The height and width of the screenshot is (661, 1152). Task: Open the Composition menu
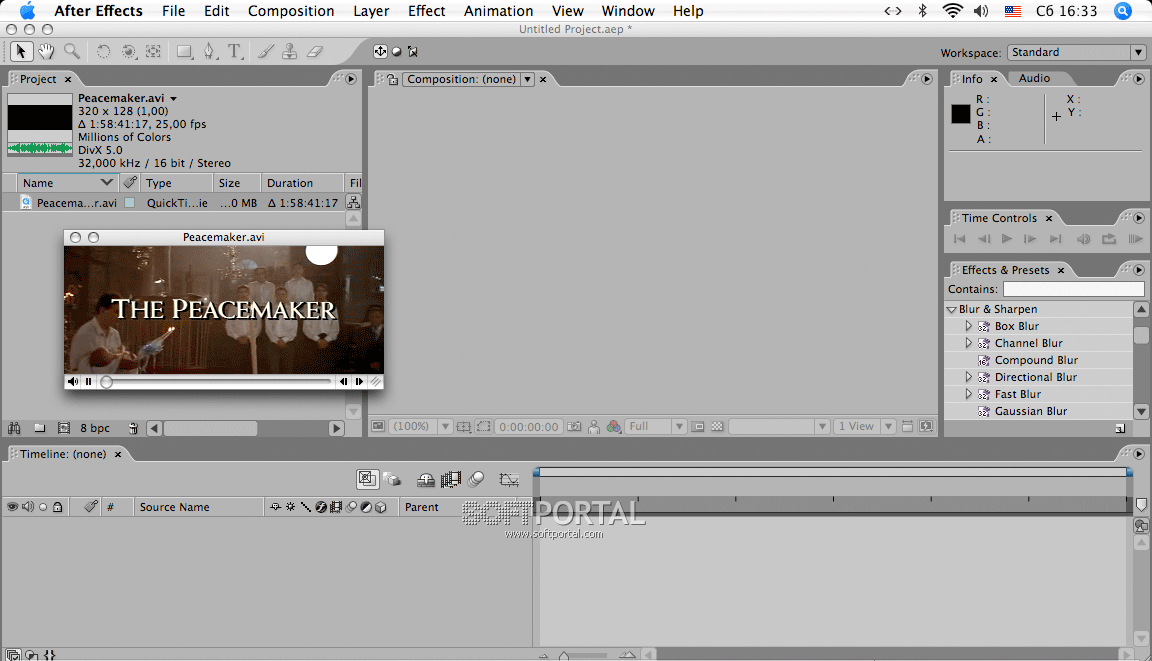pyautogui.click(x=291, y=11)
